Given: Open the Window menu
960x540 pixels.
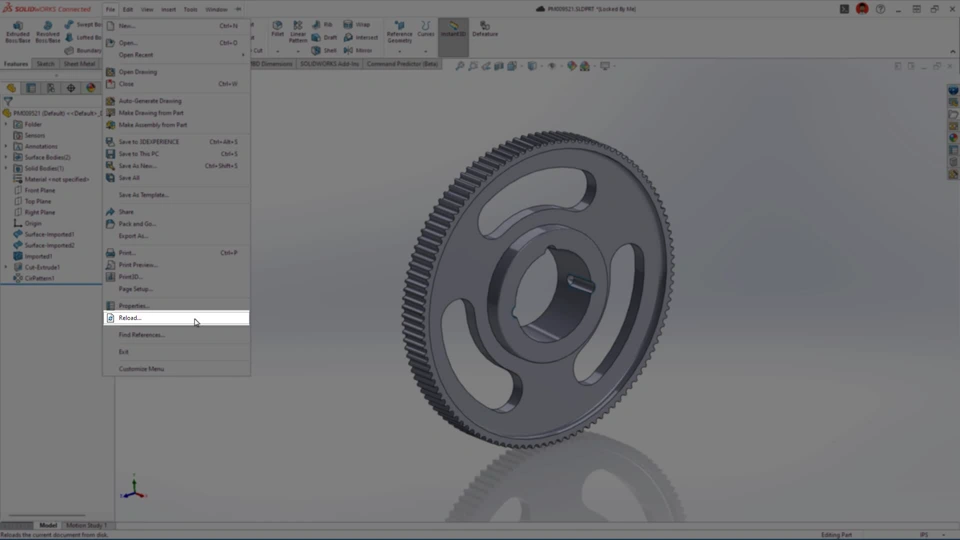Looking at the screenshot, I should pyautogui.click(x=216, y=9).
